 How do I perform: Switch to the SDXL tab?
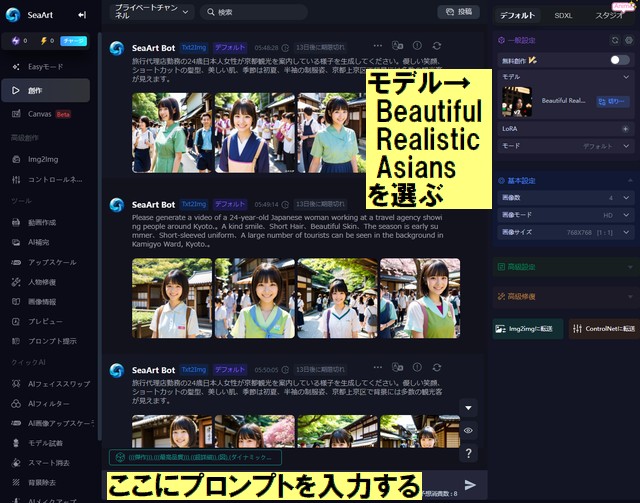point(563,16)
